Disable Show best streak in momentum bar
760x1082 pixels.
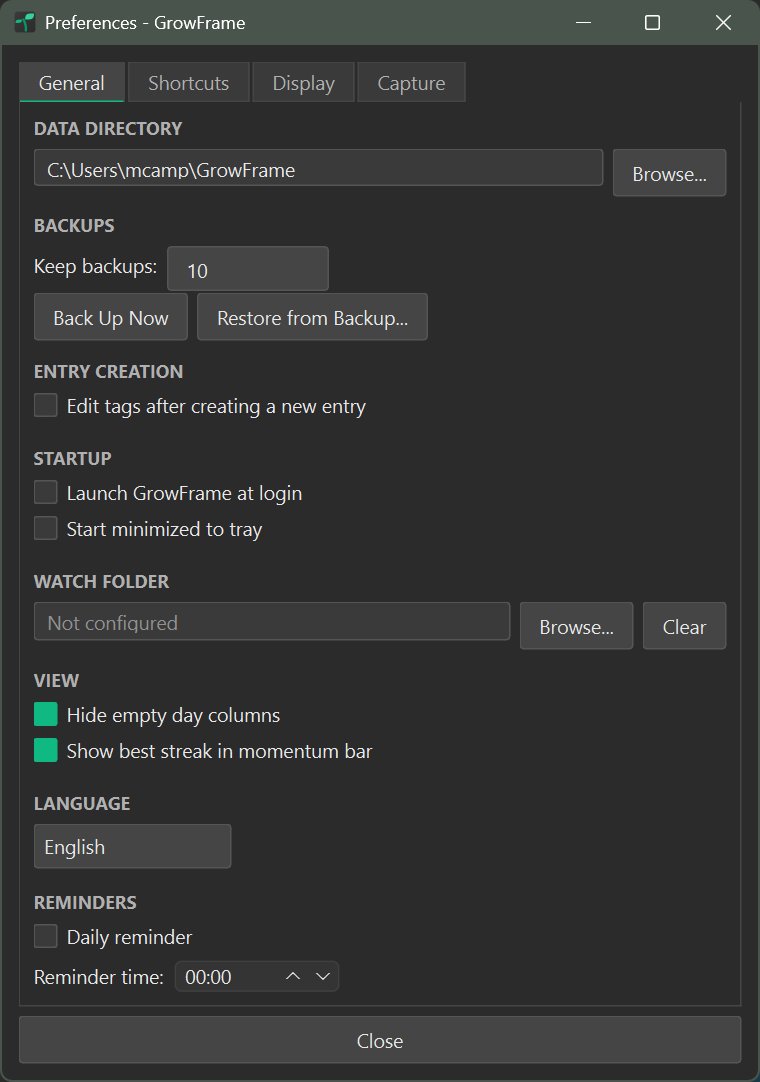click(46, 750)
